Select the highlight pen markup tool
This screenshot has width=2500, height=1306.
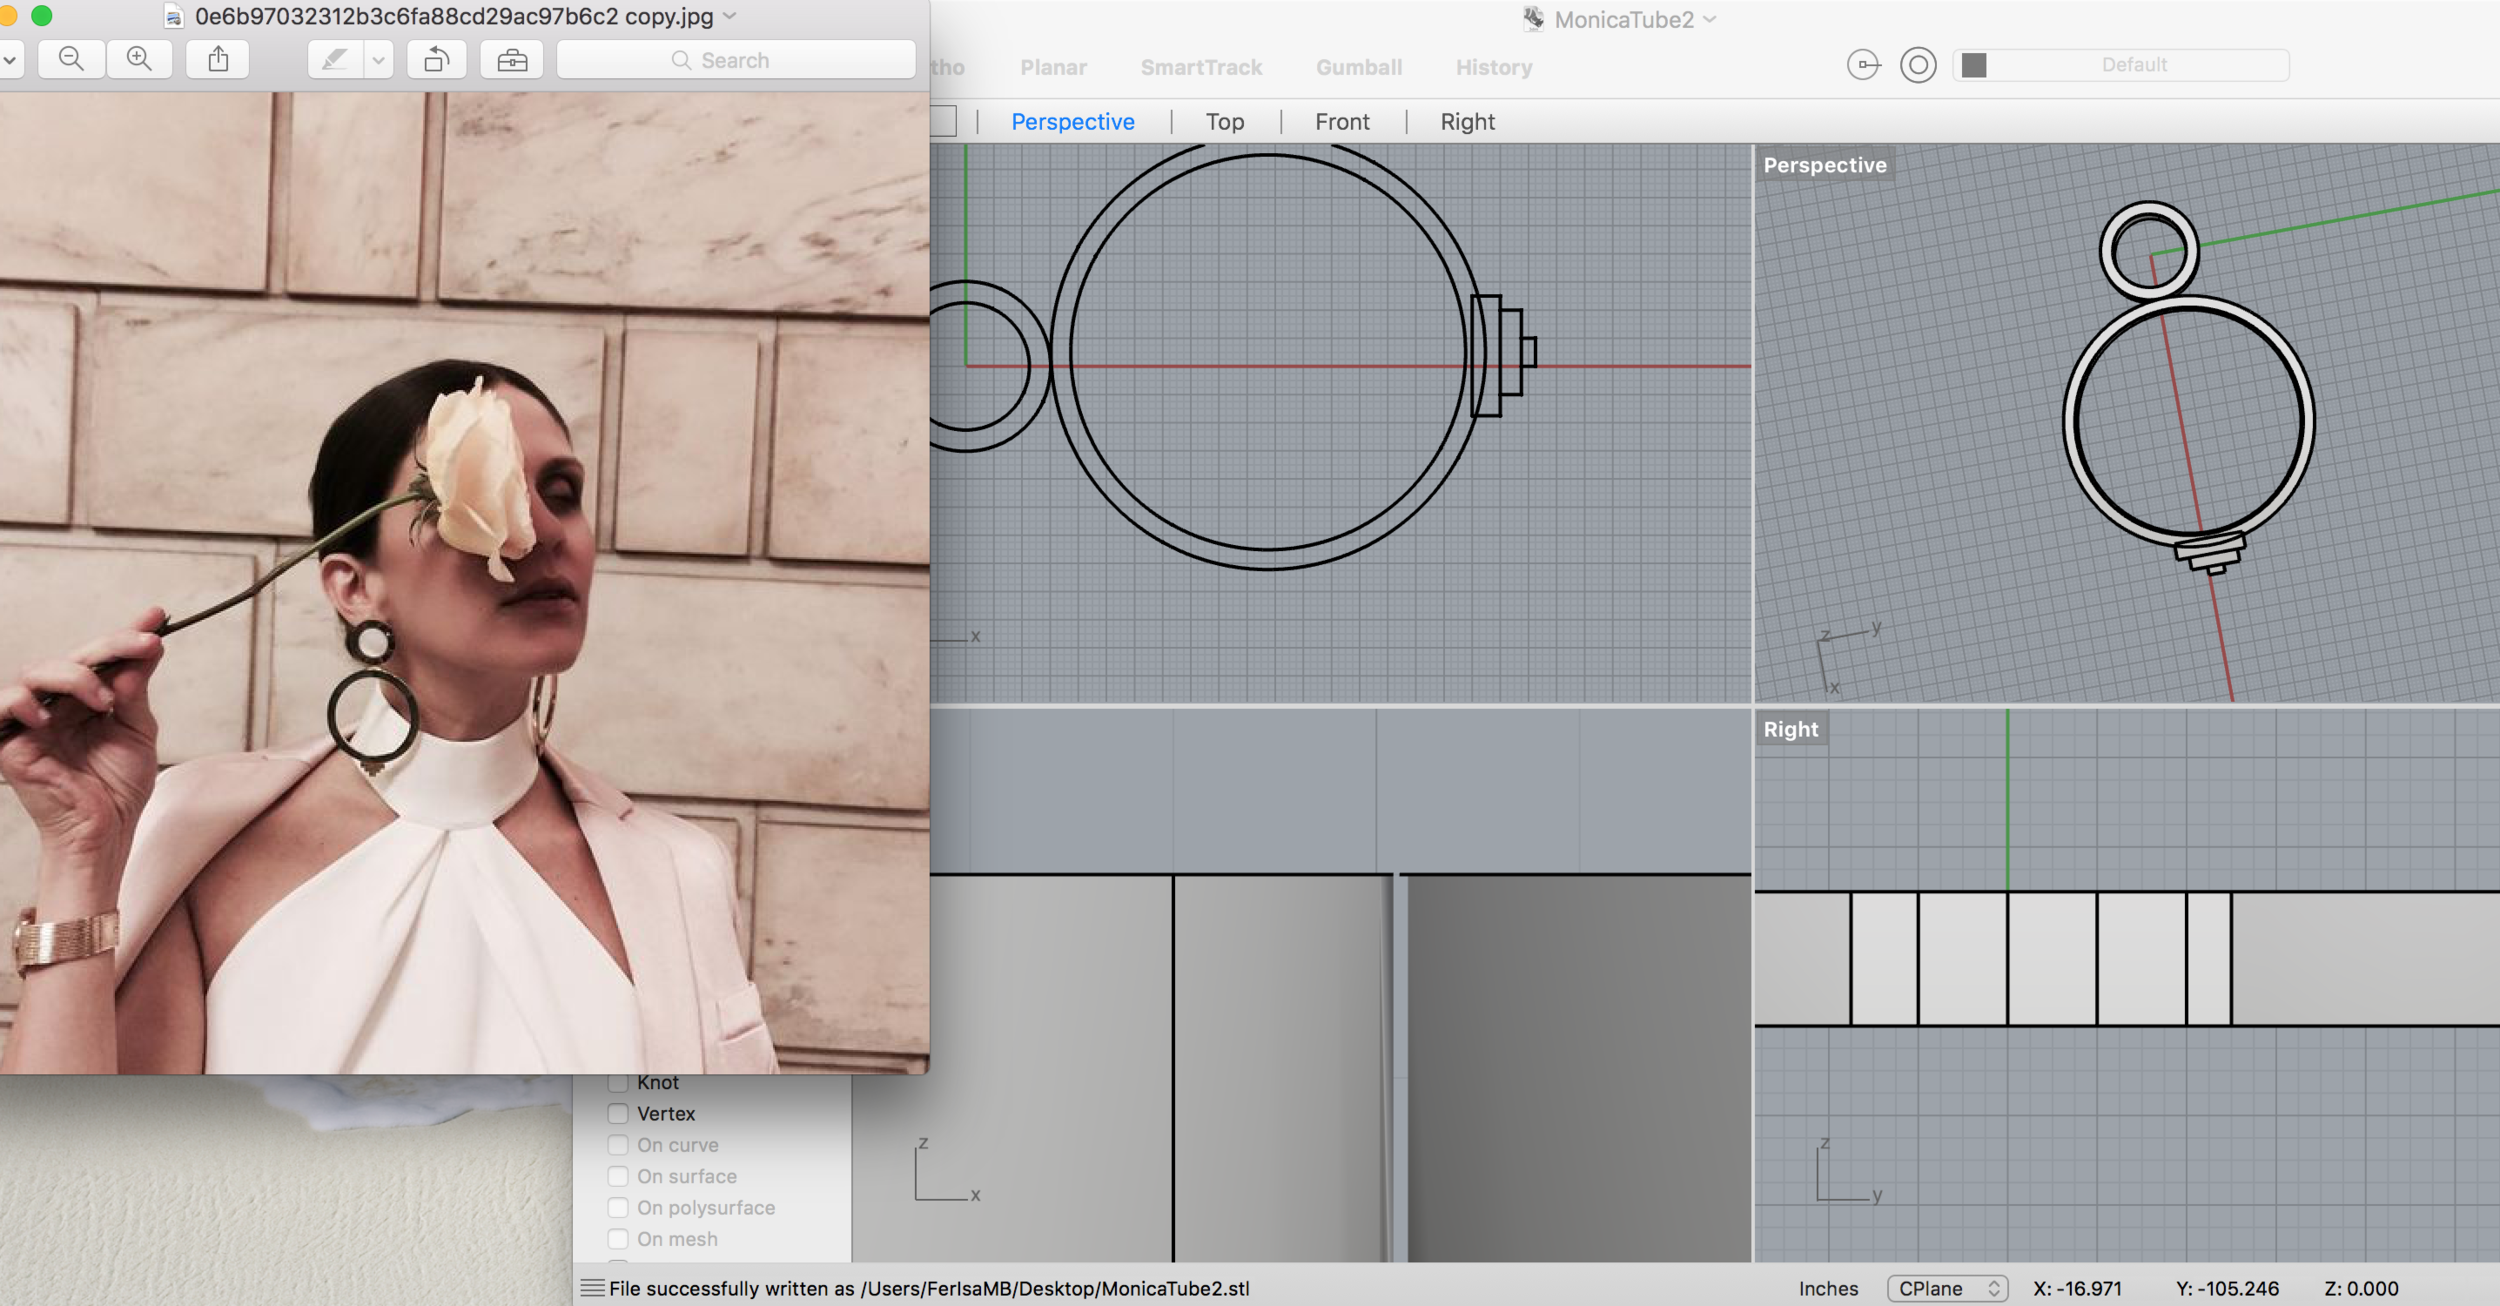tap(335, 60)
